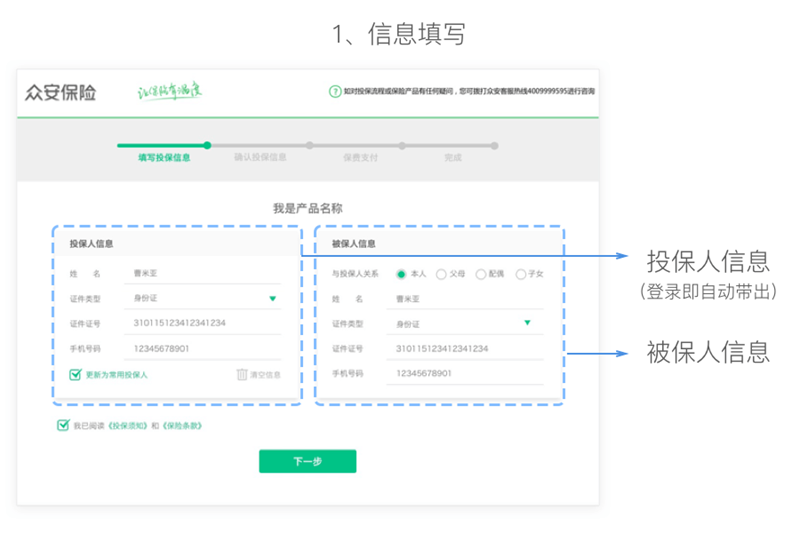This screenshot has width=800, height=535.
Task: Click the 填写投保信息 step dot
Action: tap(207, 146)
